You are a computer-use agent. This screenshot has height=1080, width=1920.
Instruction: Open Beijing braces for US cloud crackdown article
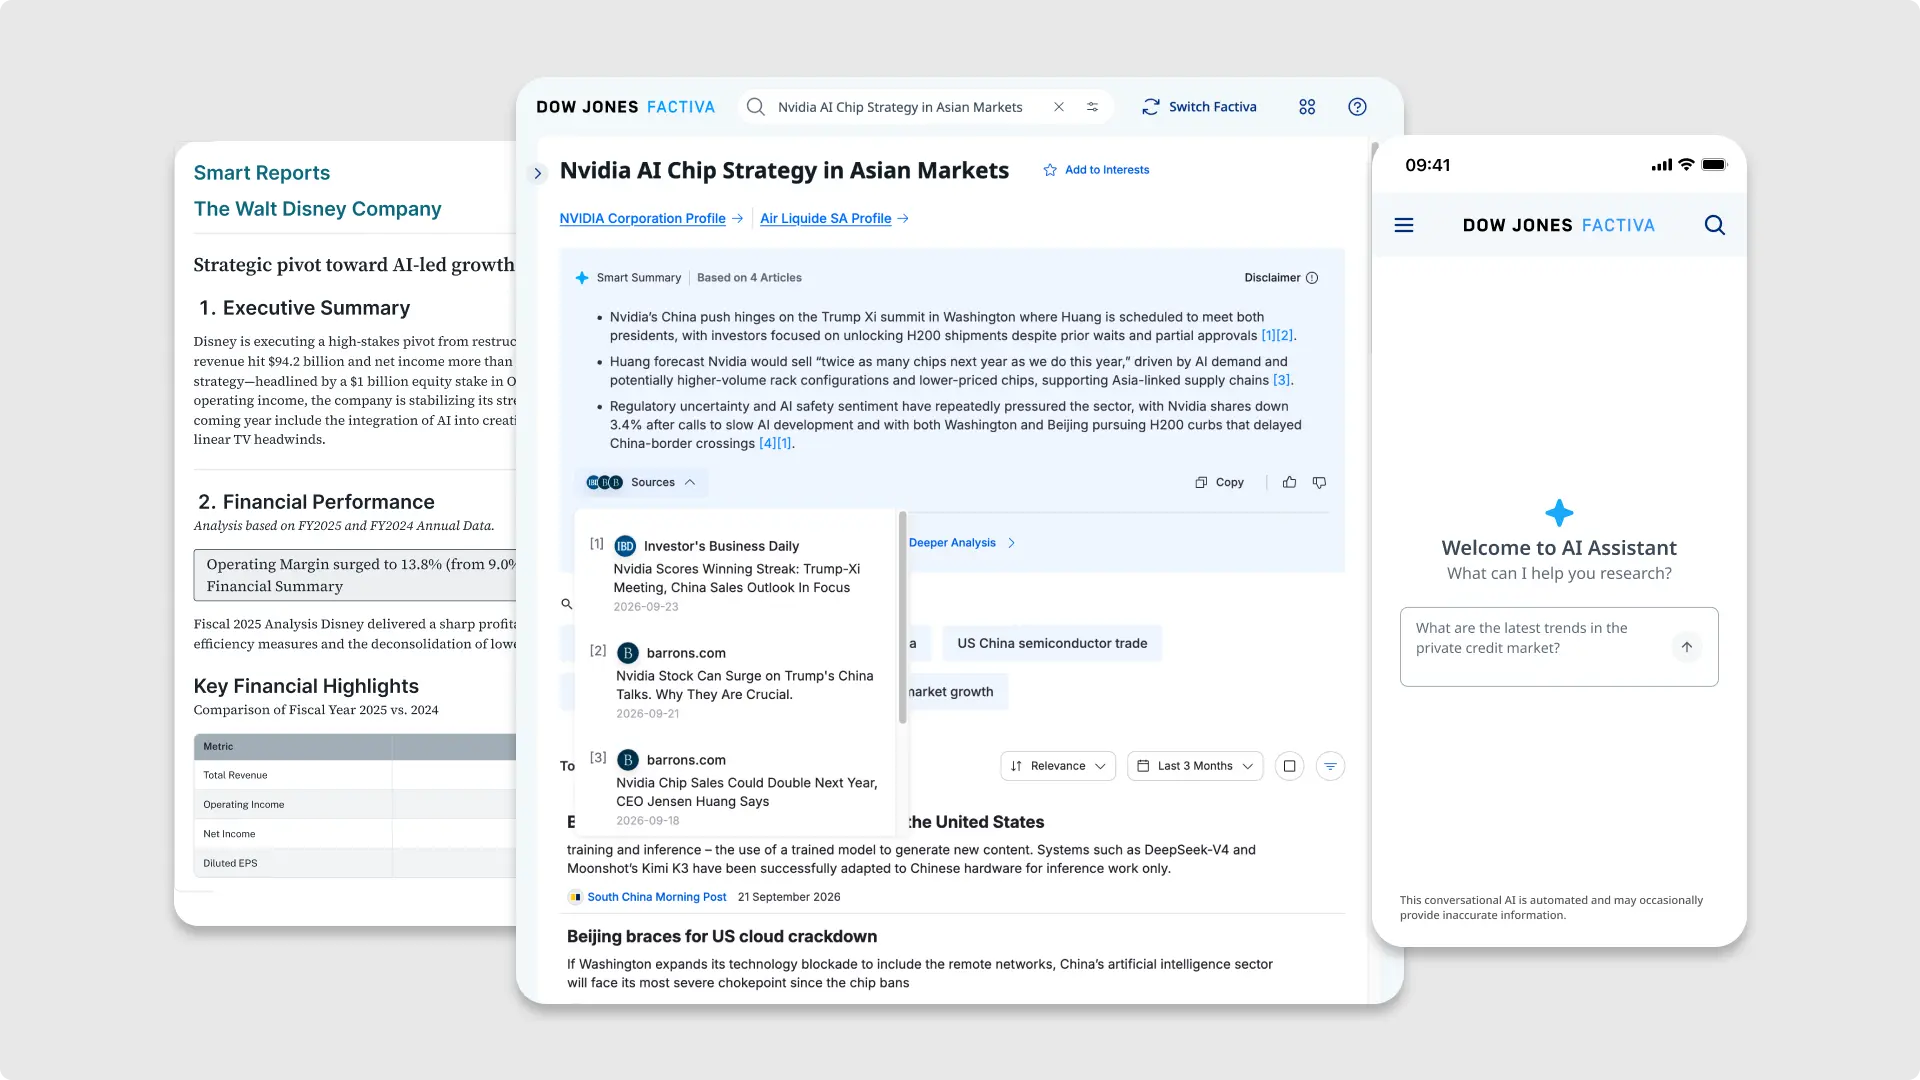(x=721, y=936)
